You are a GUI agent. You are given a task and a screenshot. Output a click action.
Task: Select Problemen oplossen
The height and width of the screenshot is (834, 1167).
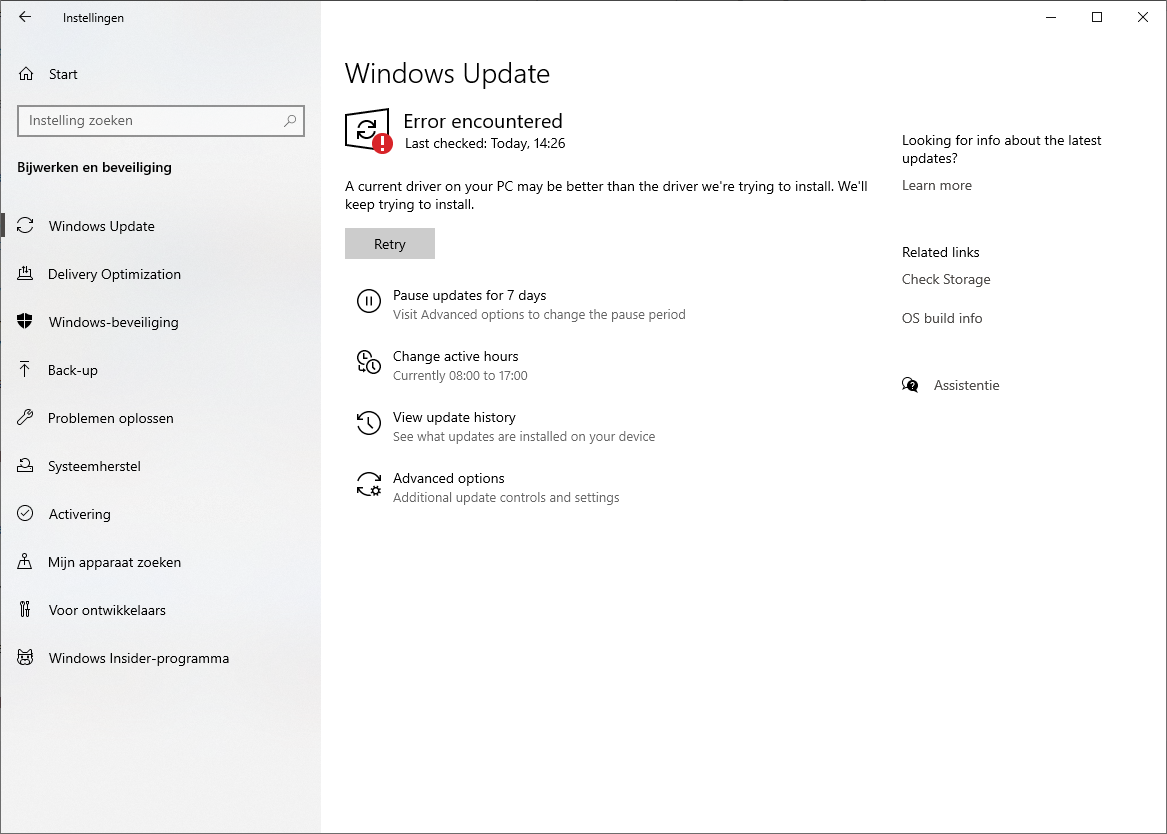point(161,418)
